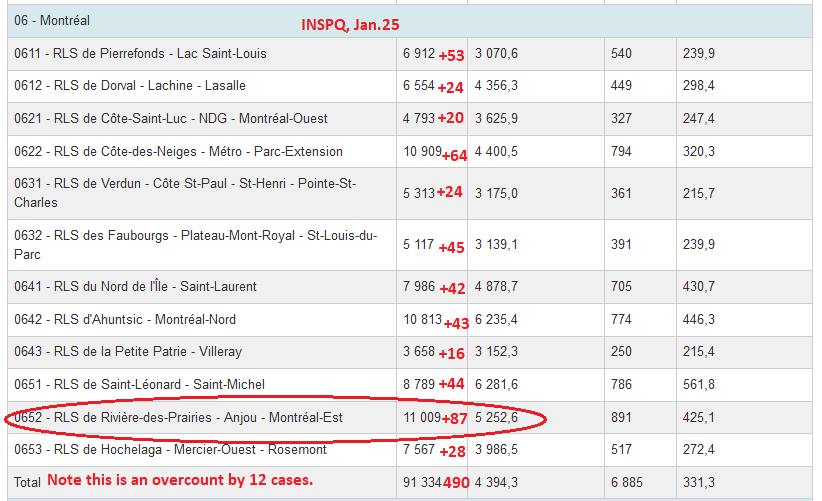Click total rate value '4 394,3'
This screenshot has width=822, height=501.
pos(496,482)
